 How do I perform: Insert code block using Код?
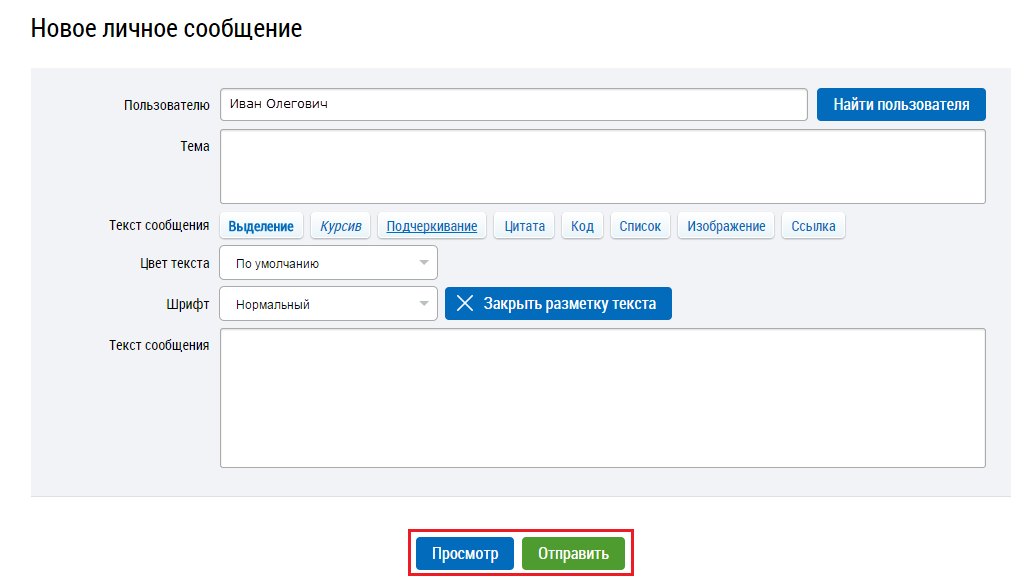pos(582,226)
